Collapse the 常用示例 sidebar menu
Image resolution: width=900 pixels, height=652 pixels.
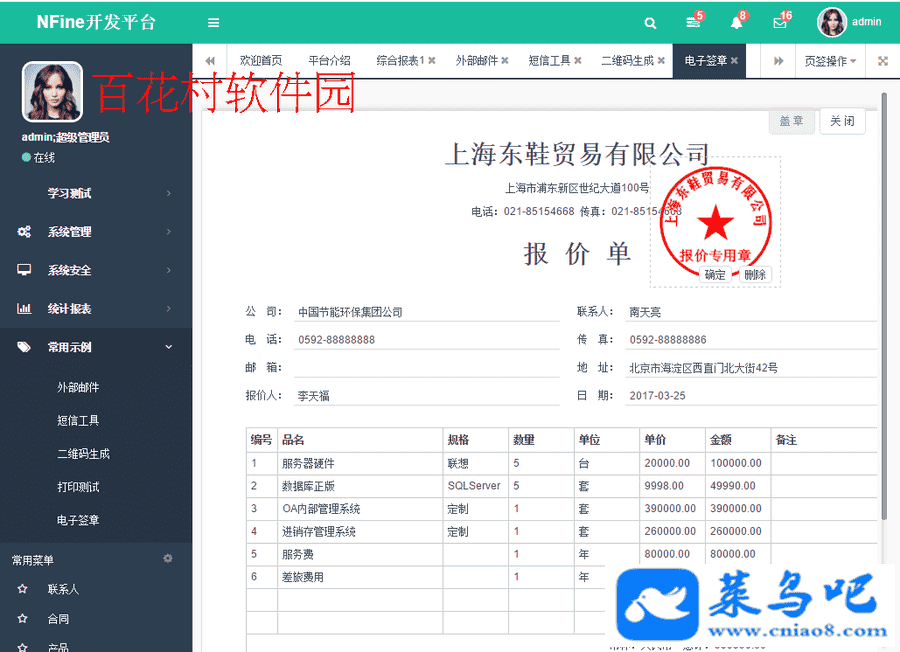[95, 347]
